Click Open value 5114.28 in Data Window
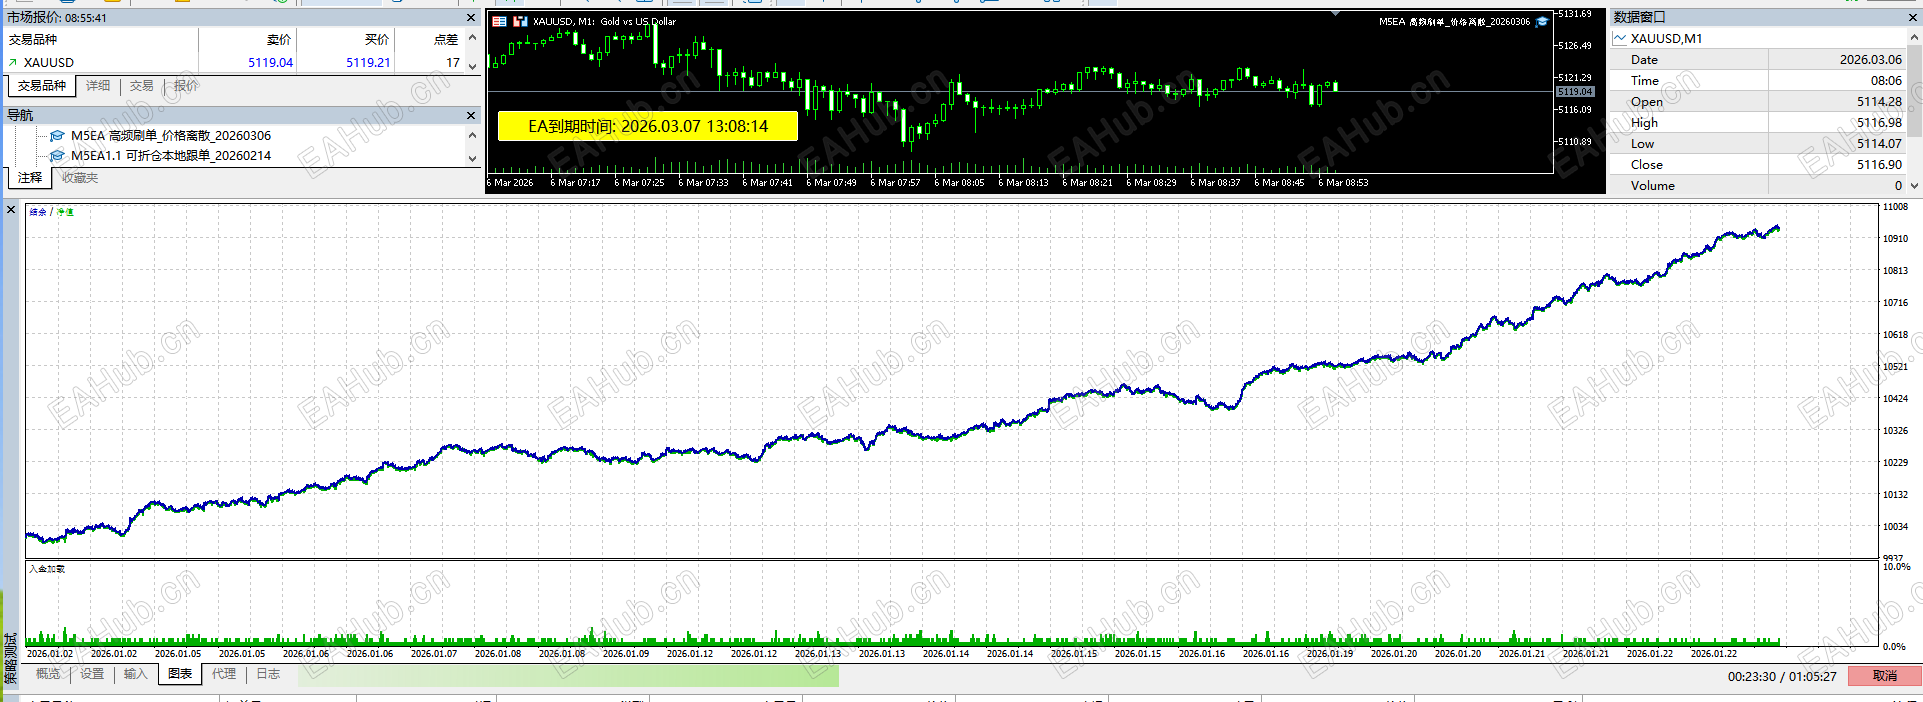 coord(1879,102)
